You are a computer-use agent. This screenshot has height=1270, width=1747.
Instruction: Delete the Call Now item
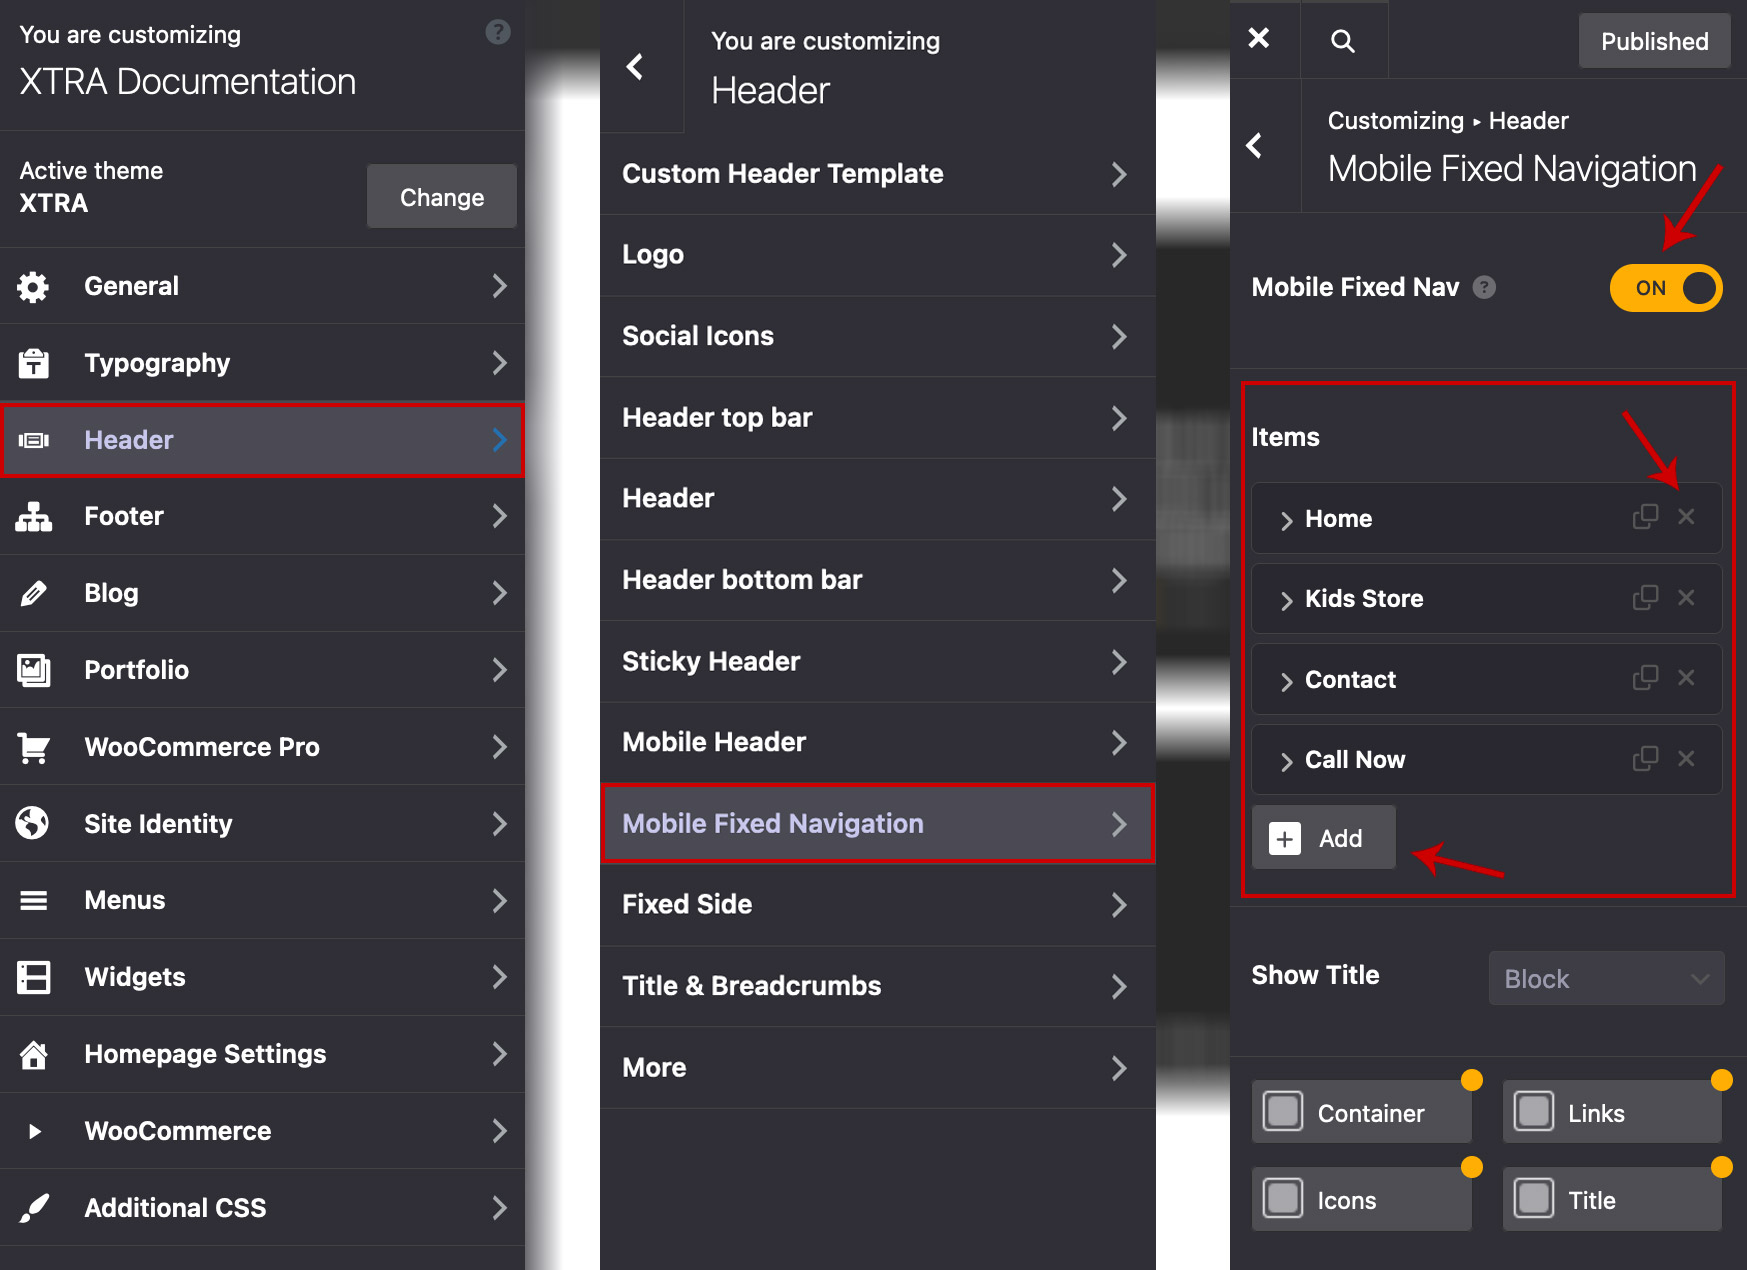(1686, 759)
